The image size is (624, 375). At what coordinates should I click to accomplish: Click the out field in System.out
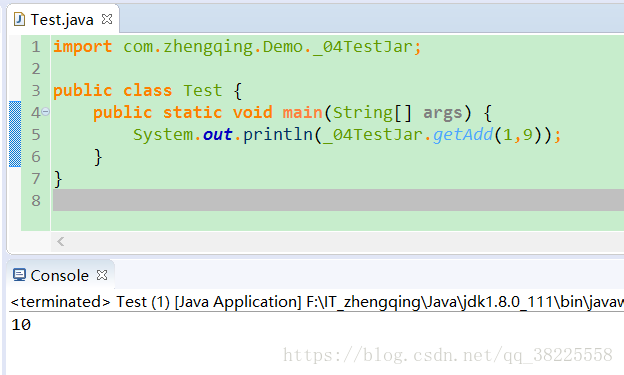pyautogui.click(x=217, y=135)
